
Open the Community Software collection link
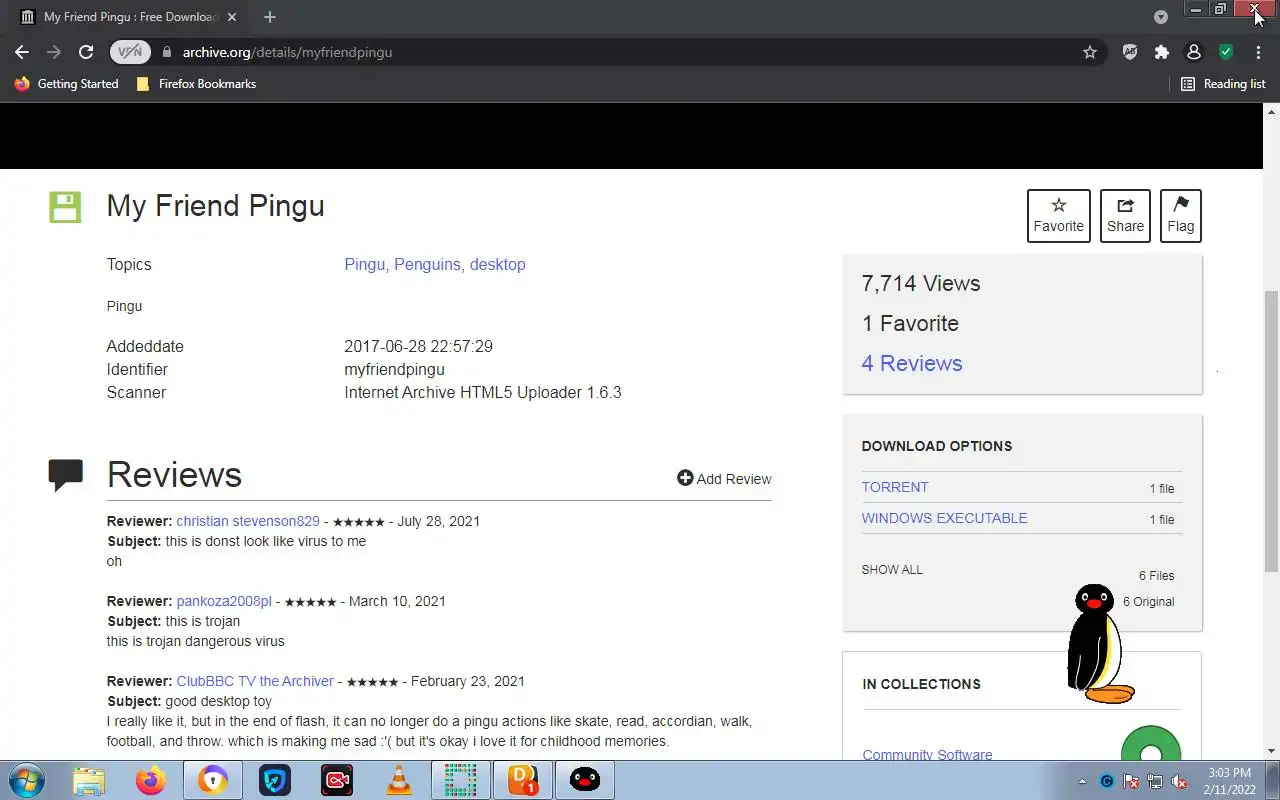[927, 754]
